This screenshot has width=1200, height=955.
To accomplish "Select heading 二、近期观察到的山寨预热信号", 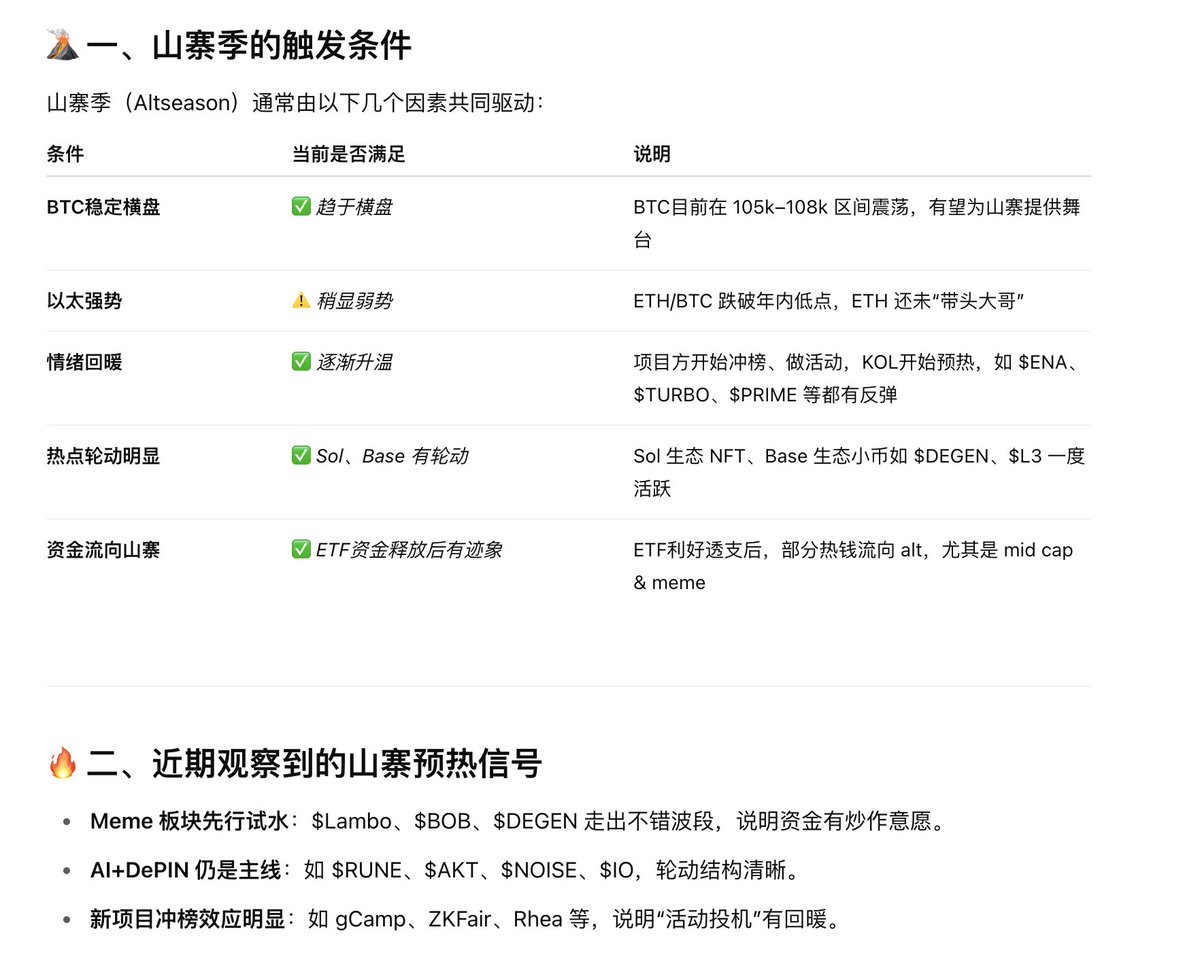I will click(x=315, y=765).
